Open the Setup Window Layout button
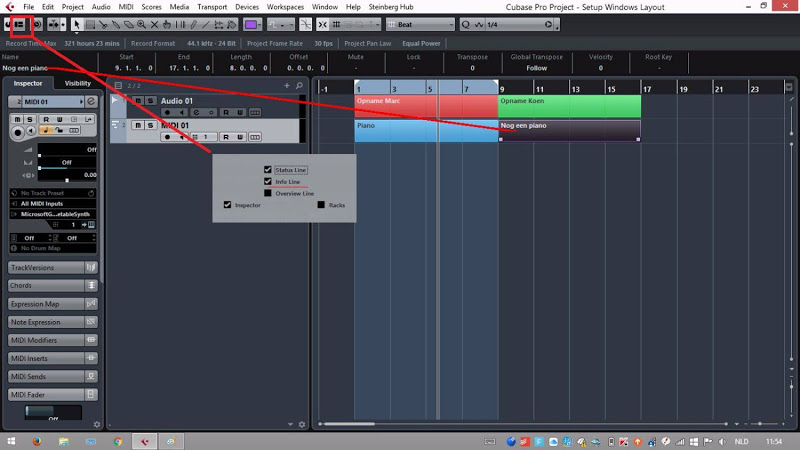Viewport: 800px width, 450px height. point(19,24)
